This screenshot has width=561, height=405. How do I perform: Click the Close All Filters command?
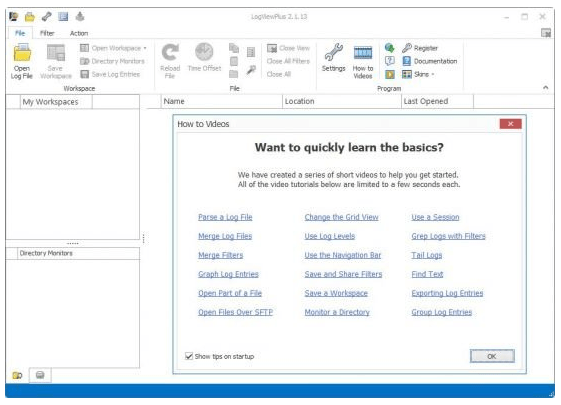[x=288, y=61]
